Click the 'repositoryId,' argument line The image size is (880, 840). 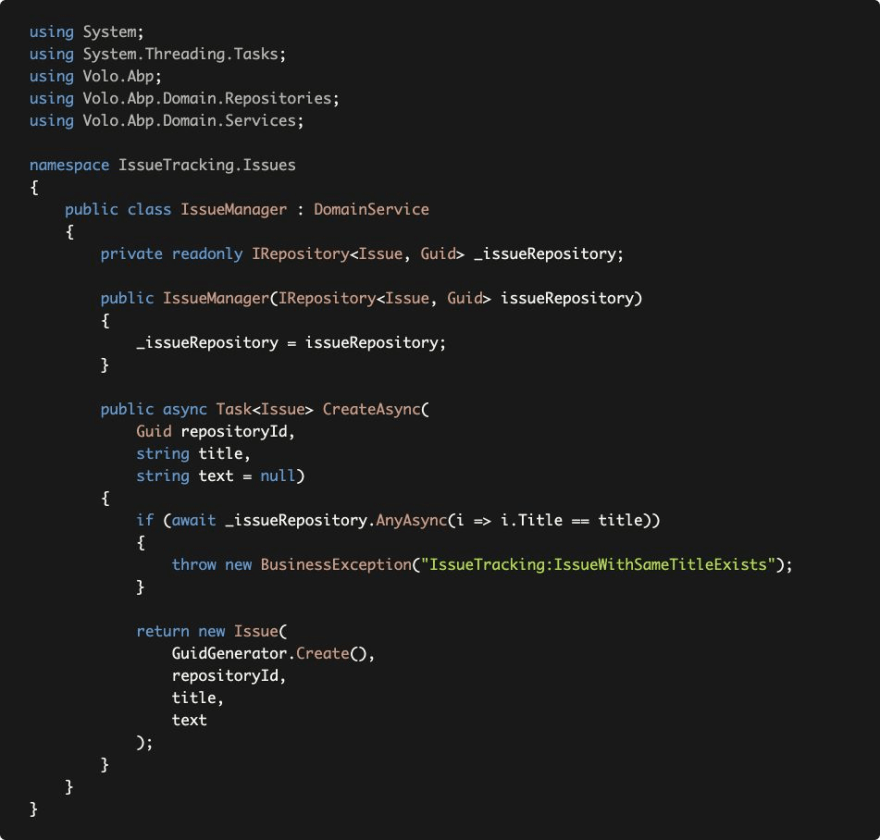(229, 676)
